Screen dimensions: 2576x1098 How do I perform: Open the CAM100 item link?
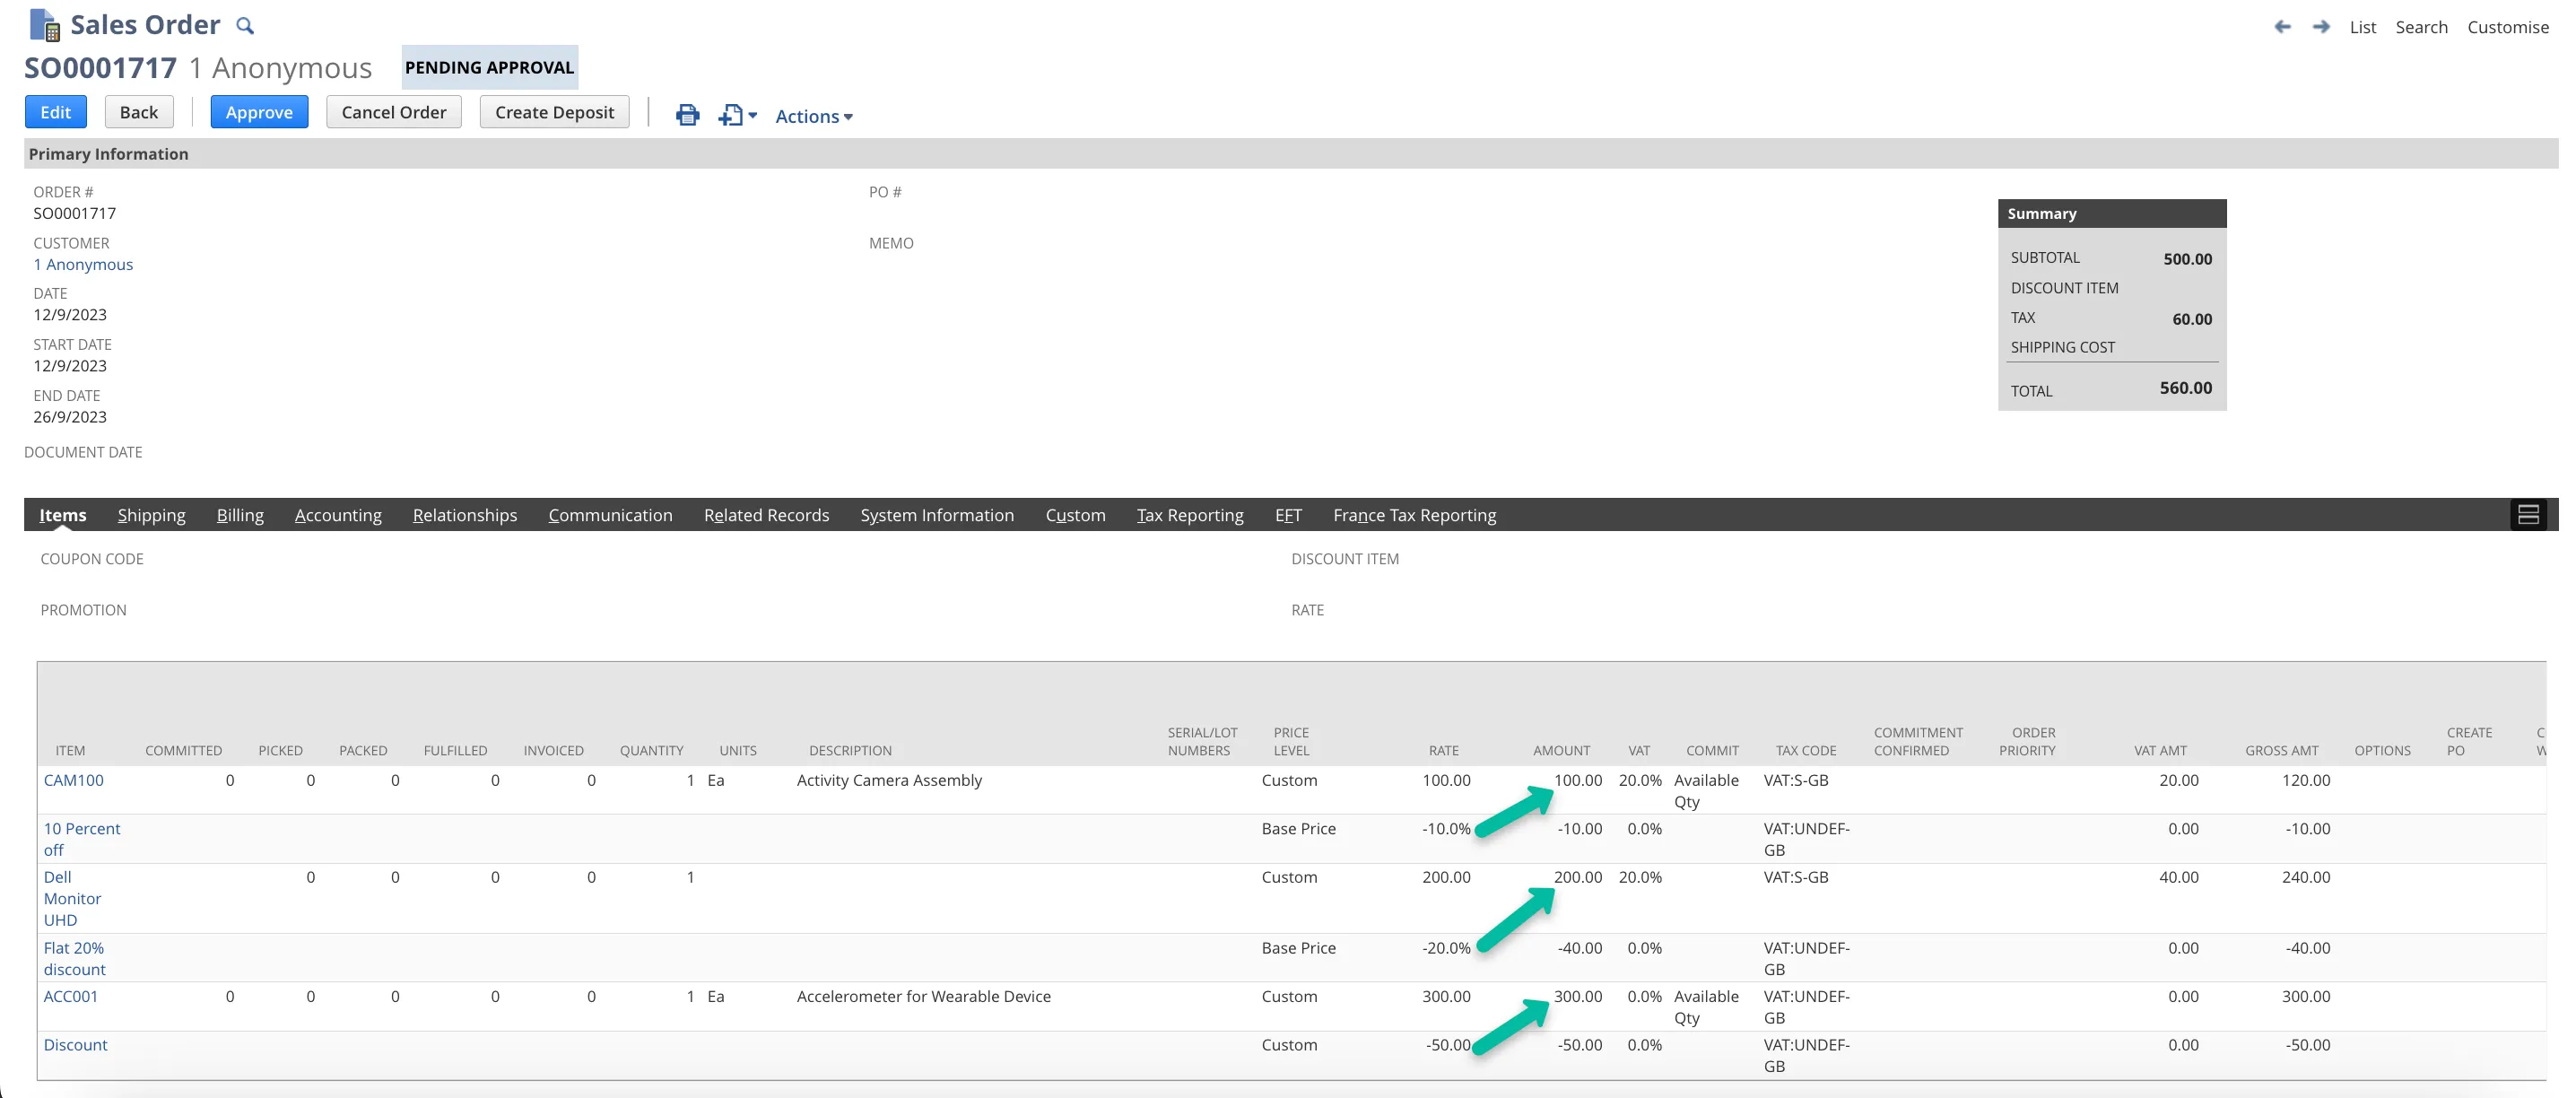pyautogui.click(x=73, y=780)
